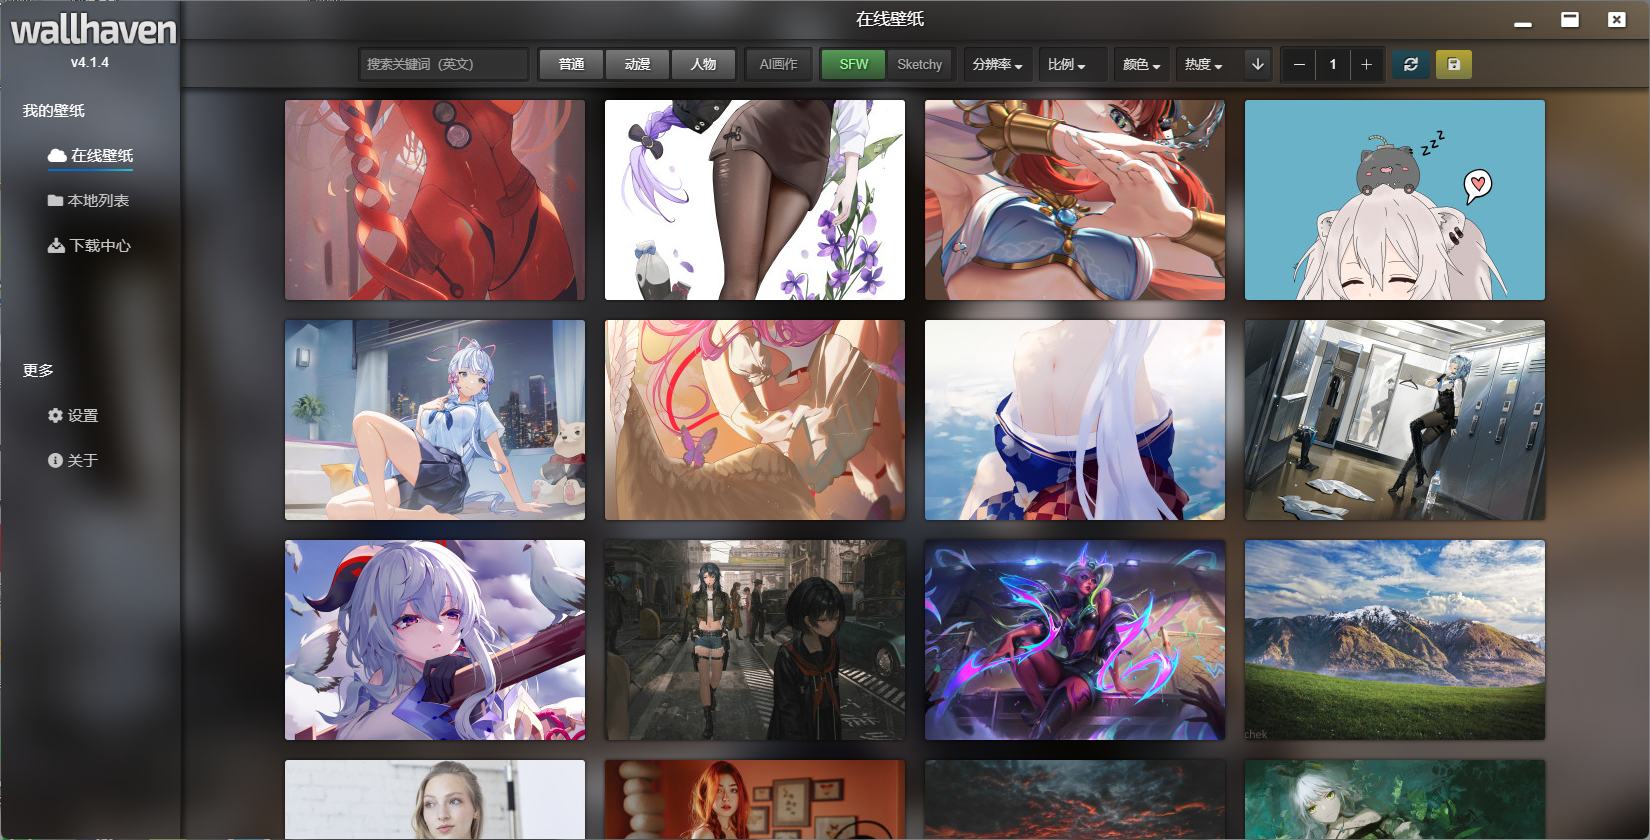This screenshot has height=840, width=1650.
Task: Open the red bodysuit braid wallpaper thumbnail
Action: click(435, 200)
